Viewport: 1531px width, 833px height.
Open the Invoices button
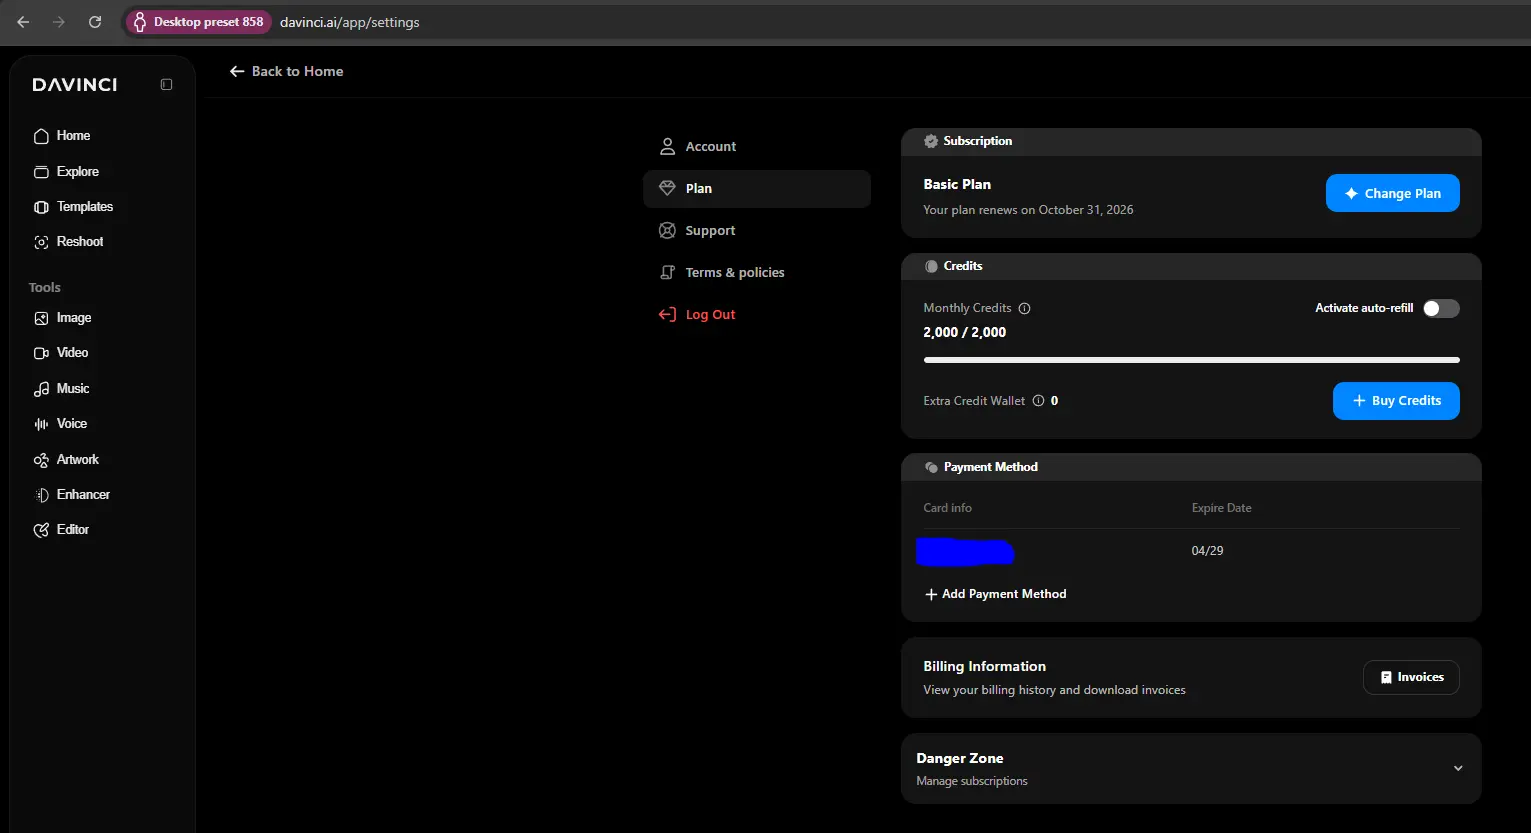[x=1411, y=677]
